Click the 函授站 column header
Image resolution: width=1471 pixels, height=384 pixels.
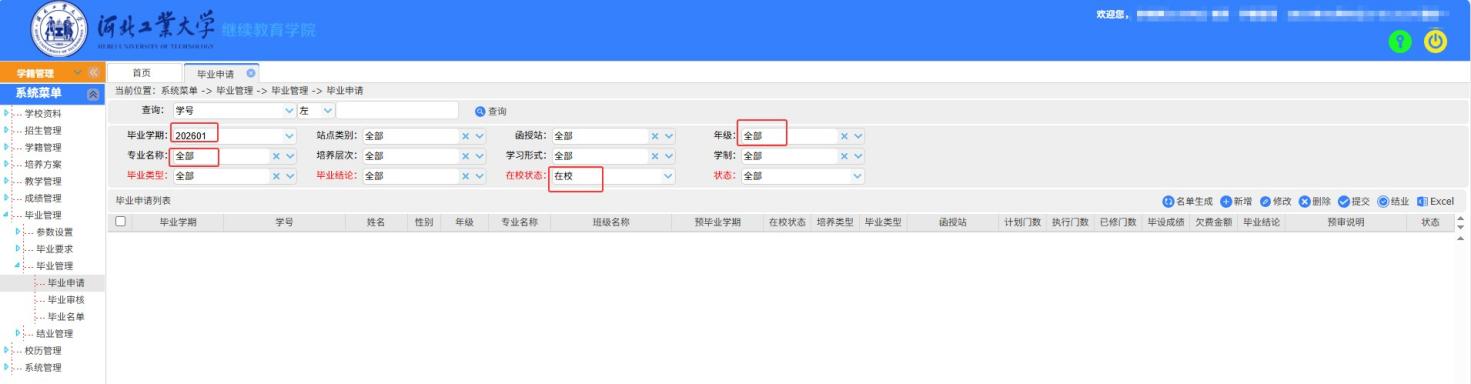coord(952,222)
